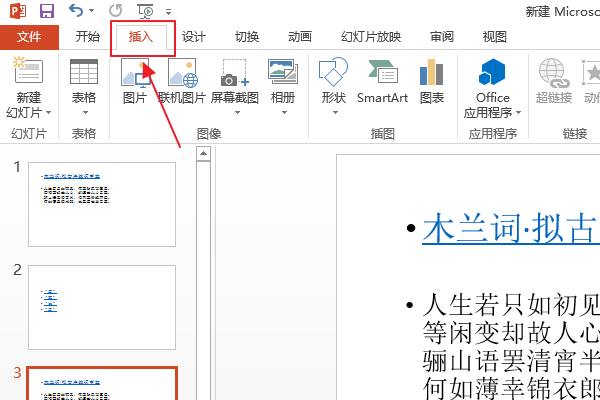Open the 幻灯片放映 (Slide Show) tab
Viewport: 600px width, 400px height.
coord(371,37)
